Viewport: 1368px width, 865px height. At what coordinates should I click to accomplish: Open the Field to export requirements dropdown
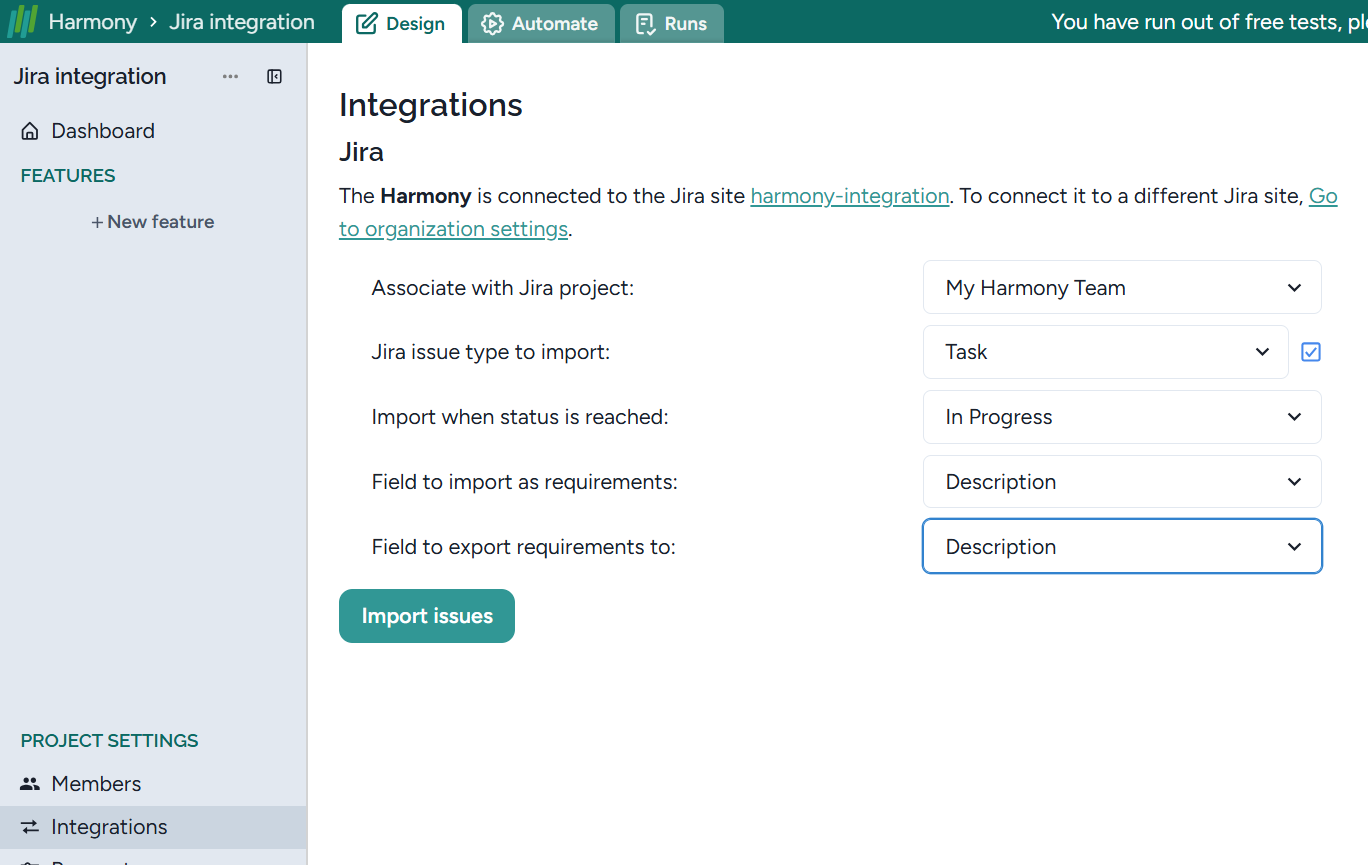(1121, 547)
